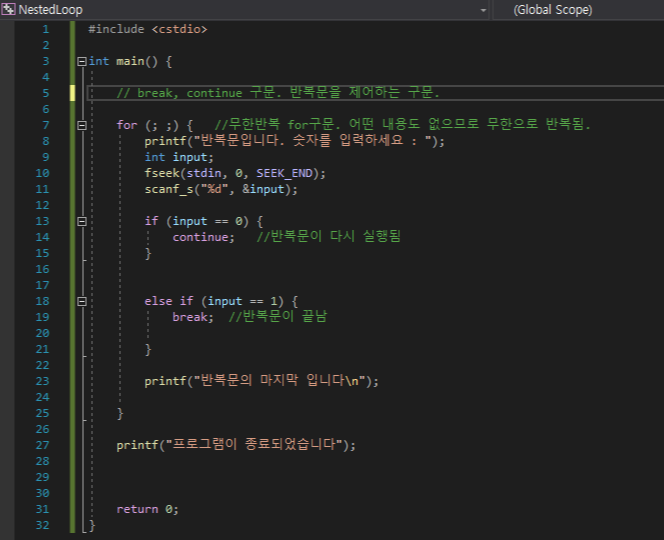Click line number 23 in gutter
Screen dimensions: 664x540
tap(42, 381)
